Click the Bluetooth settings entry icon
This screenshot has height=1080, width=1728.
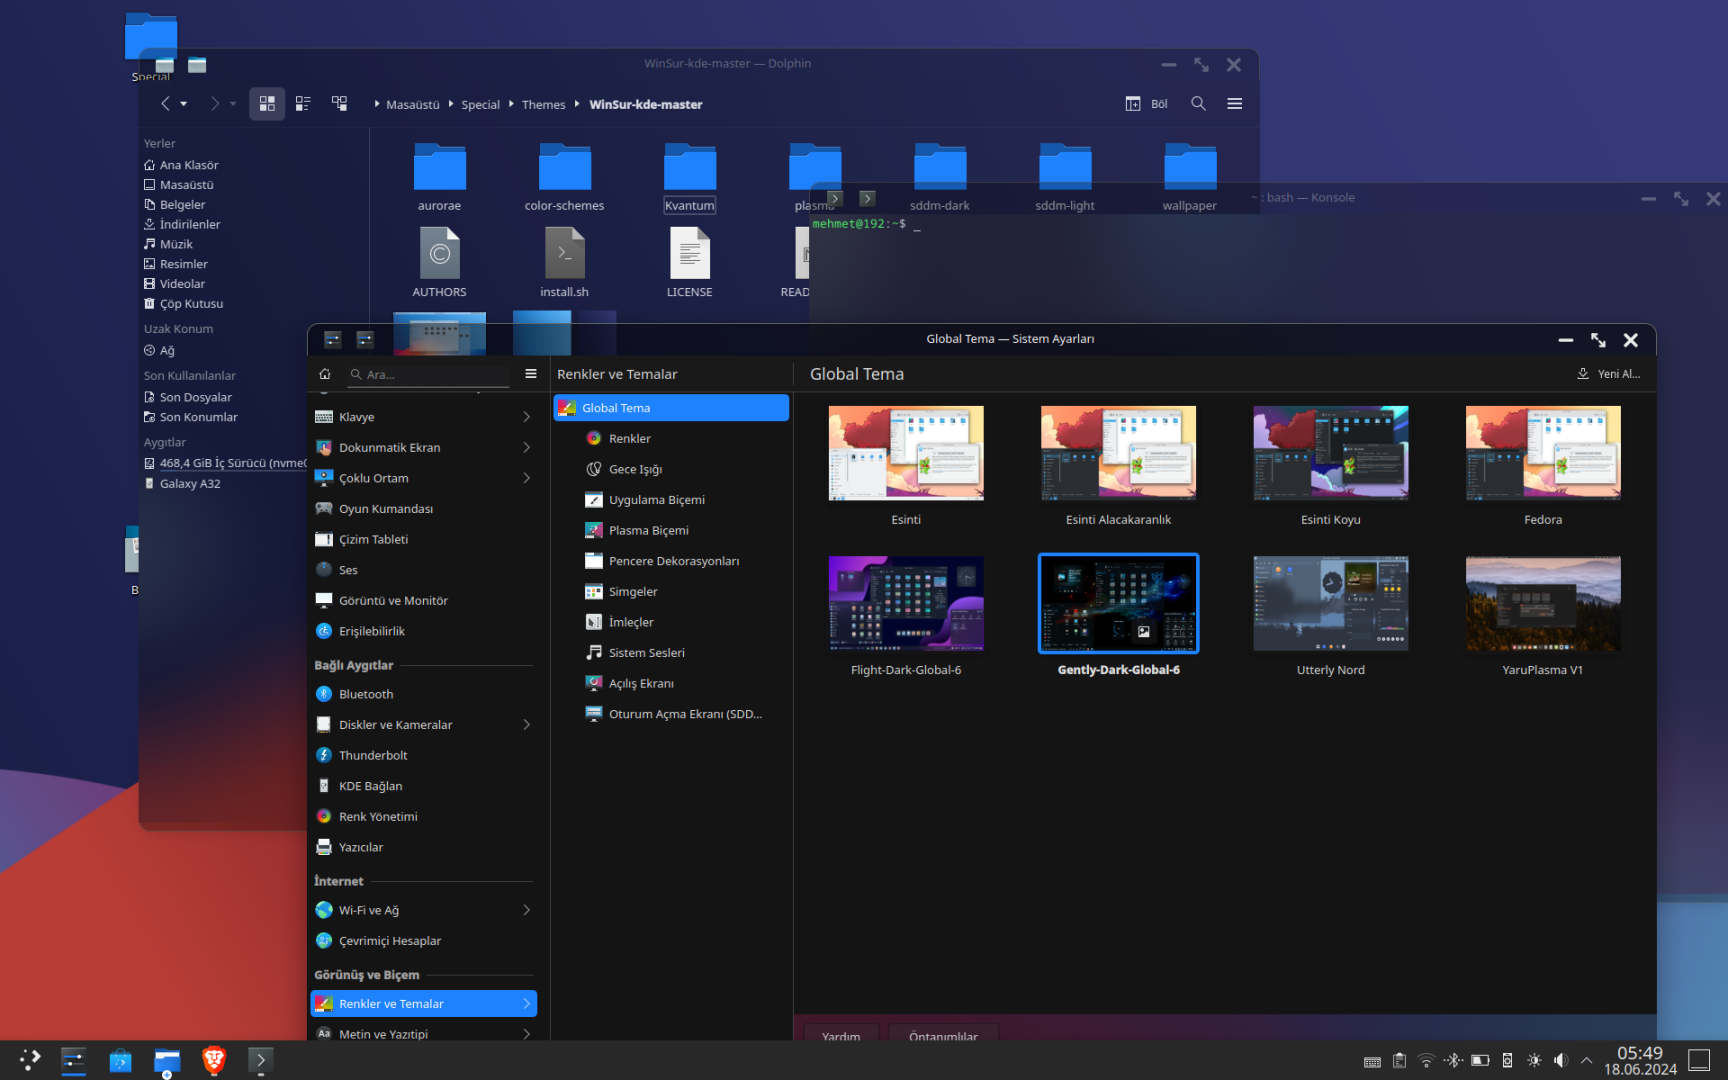324,694
